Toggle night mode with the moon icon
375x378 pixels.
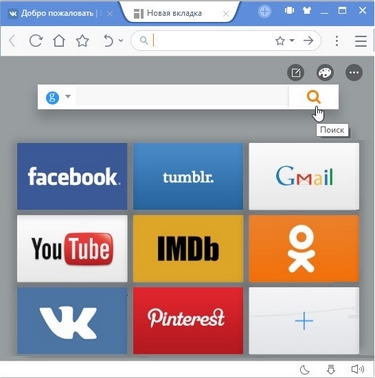[x=305, y=369]
